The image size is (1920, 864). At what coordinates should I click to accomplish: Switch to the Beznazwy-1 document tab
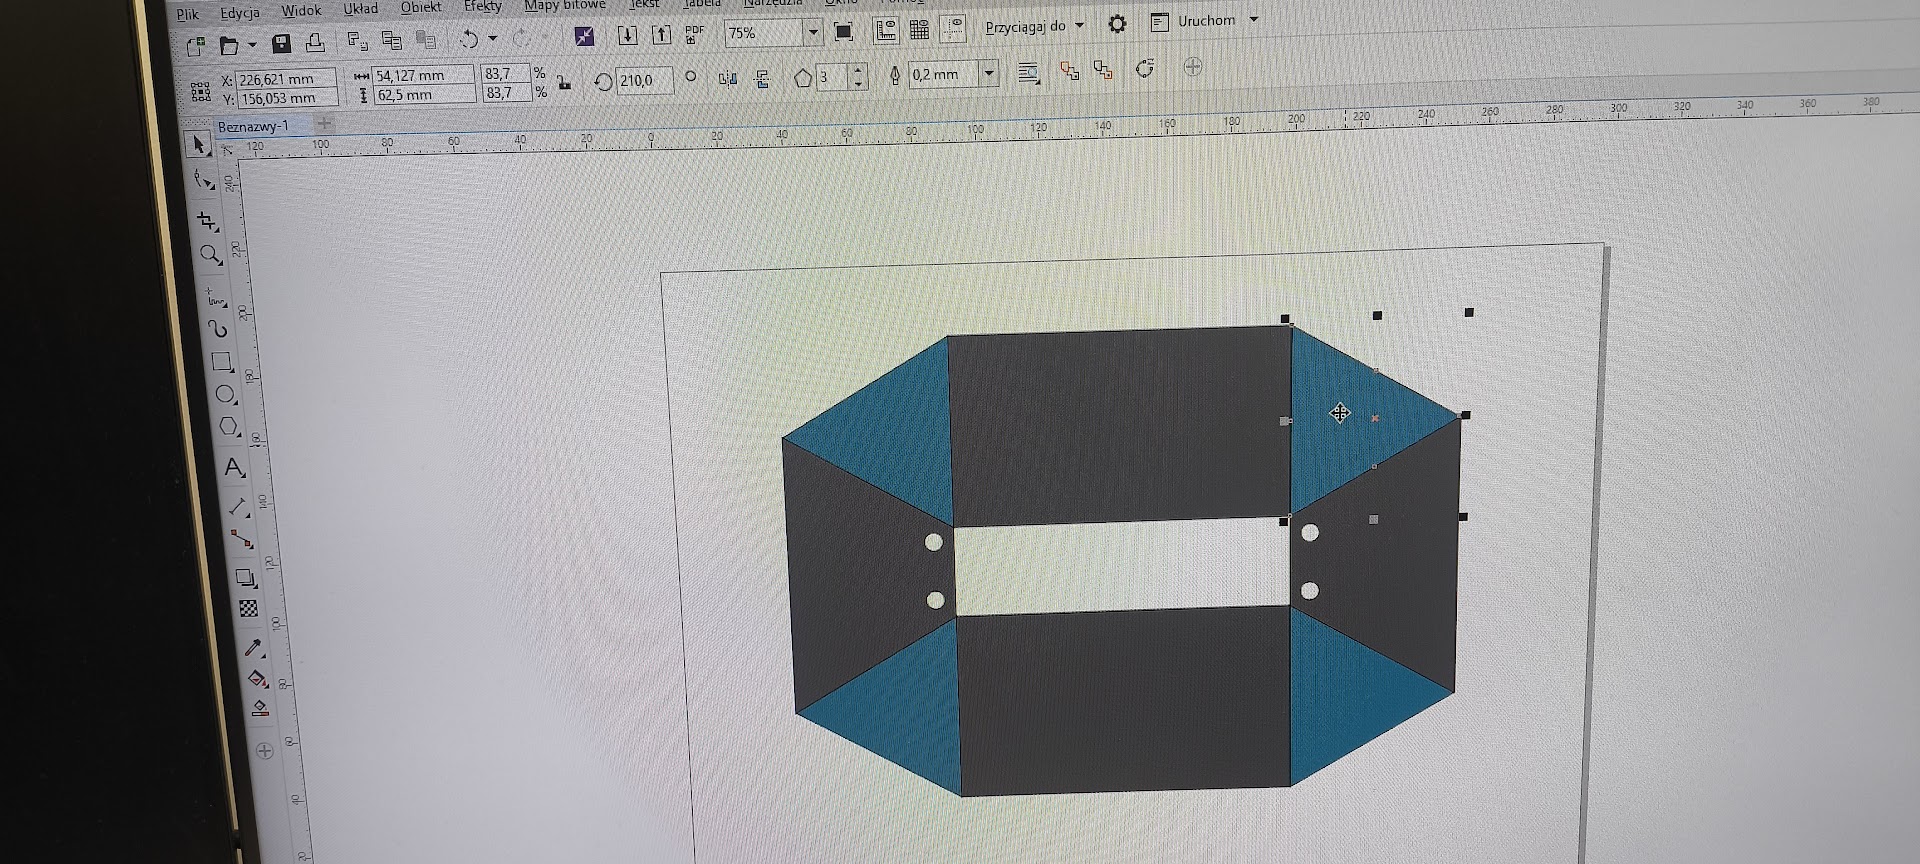pyautogui.click(x=253, y=126)
